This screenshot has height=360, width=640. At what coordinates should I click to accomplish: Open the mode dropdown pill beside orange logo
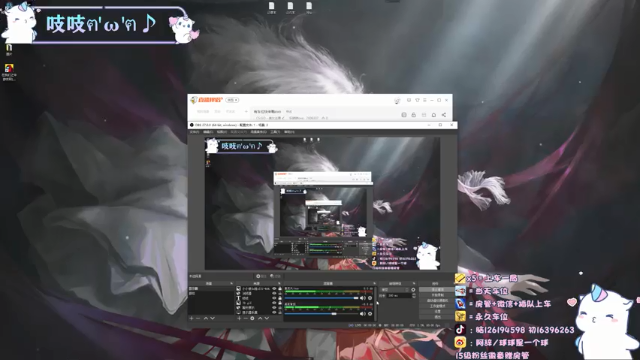tap(232, 100)
